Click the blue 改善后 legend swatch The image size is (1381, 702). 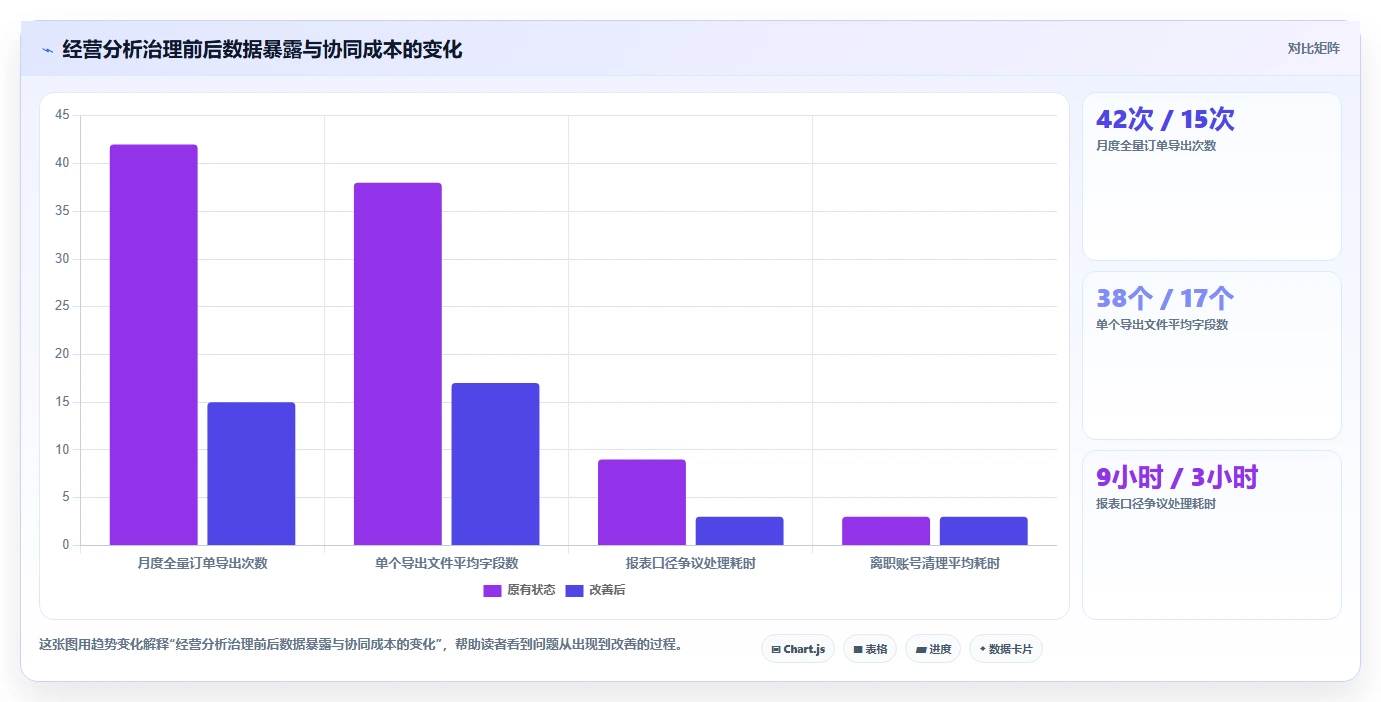pos(574,590)
